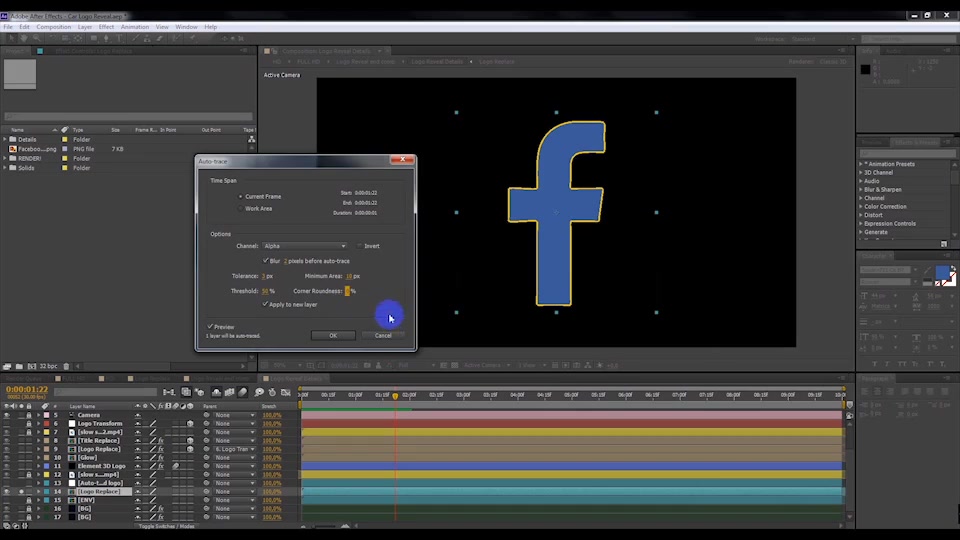Expand the Generate effects category
The width and height of the screenshot is (960, 540).
tap(861, 232)
